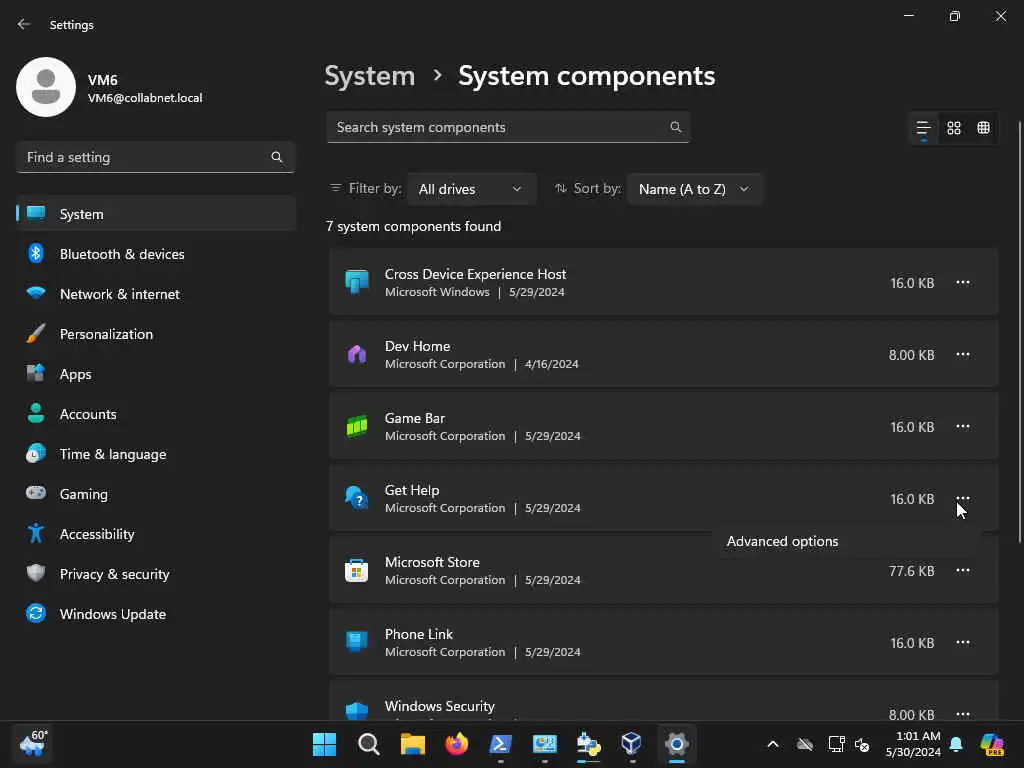Select Advanced options menu entry
Viewport: 1024px width, 768px height.
pyautogui.click(x=847, y=541)
